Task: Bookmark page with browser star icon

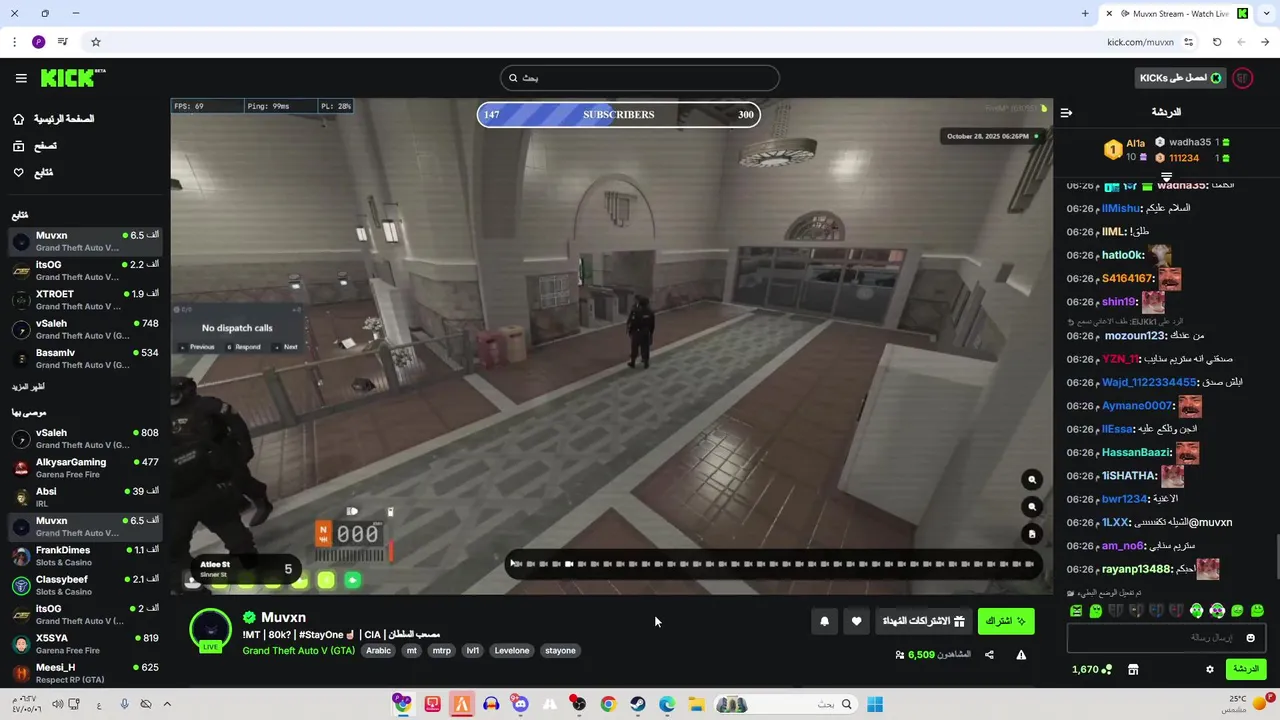Action: (96, 42)
